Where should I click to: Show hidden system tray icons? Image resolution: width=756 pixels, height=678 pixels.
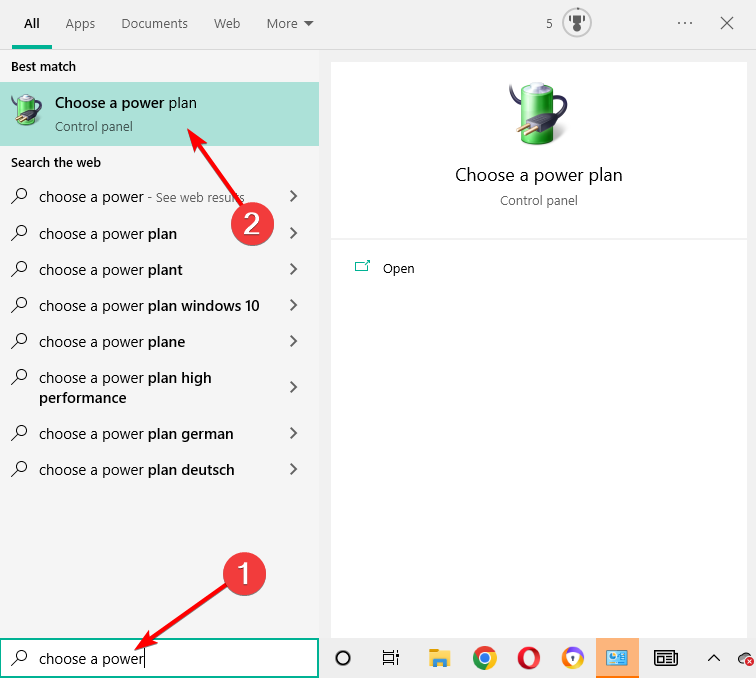pyautogui.click(x=714, y=658)
